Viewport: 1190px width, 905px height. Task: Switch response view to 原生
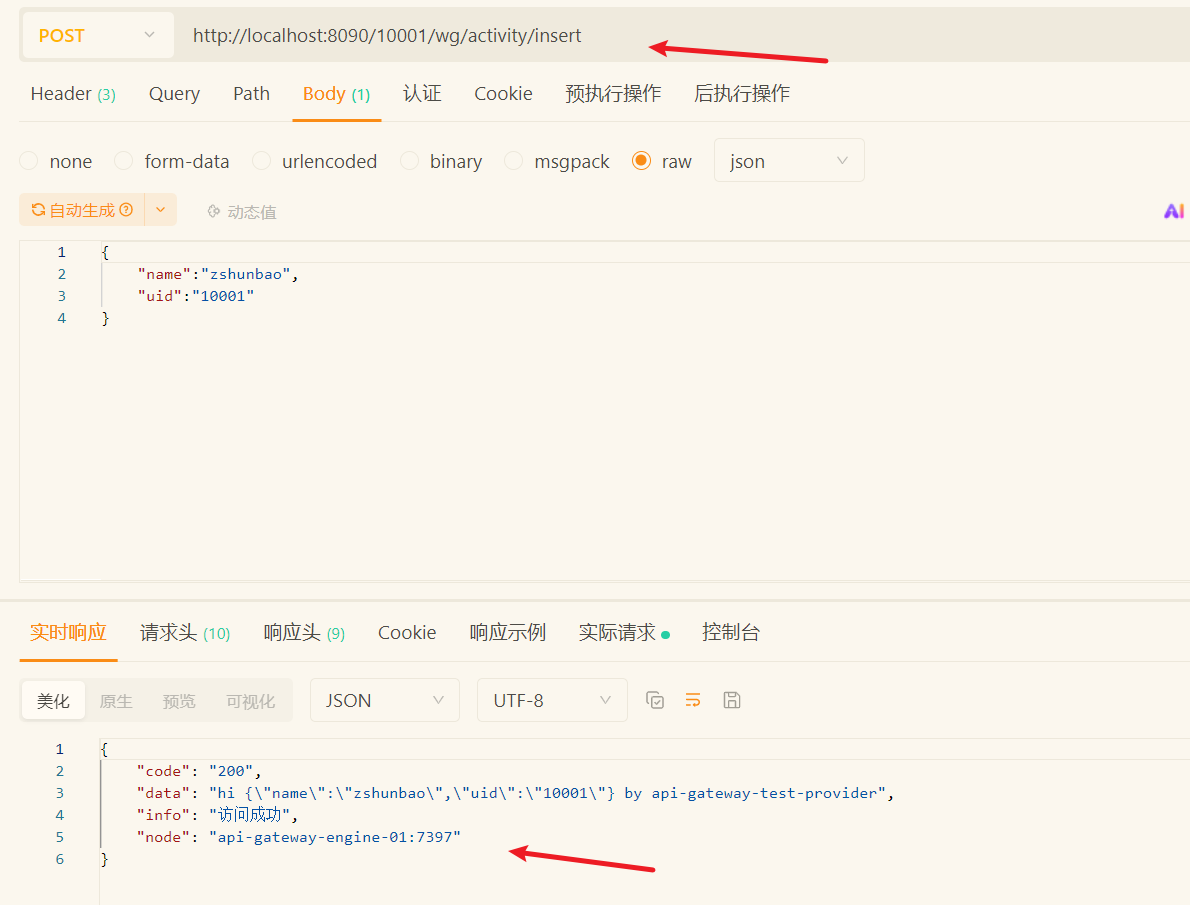pos(116,701)
